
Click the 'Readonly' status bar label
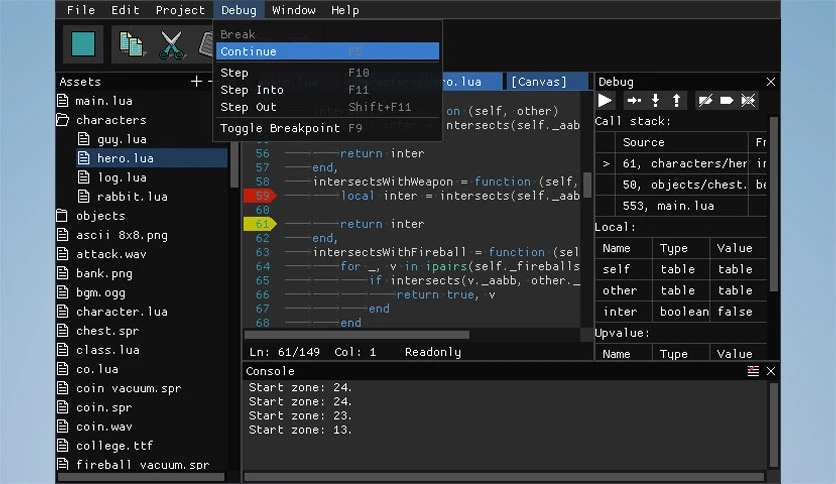(x=433, y=352)
